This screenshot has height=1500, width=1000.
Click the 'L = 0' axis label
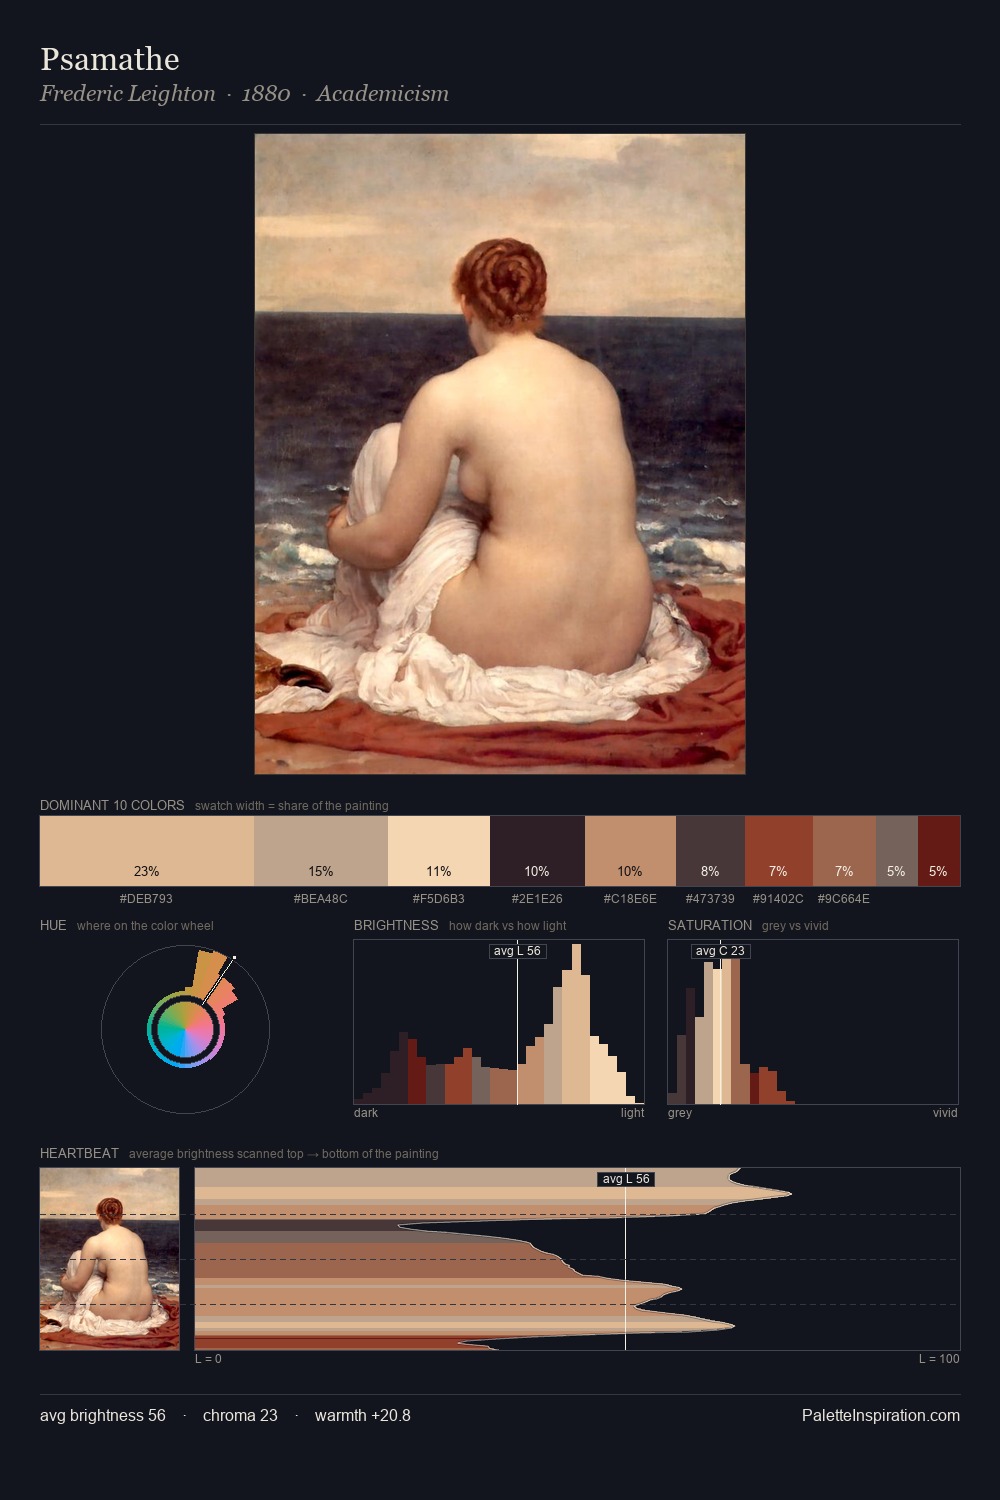pos(208,1359)
